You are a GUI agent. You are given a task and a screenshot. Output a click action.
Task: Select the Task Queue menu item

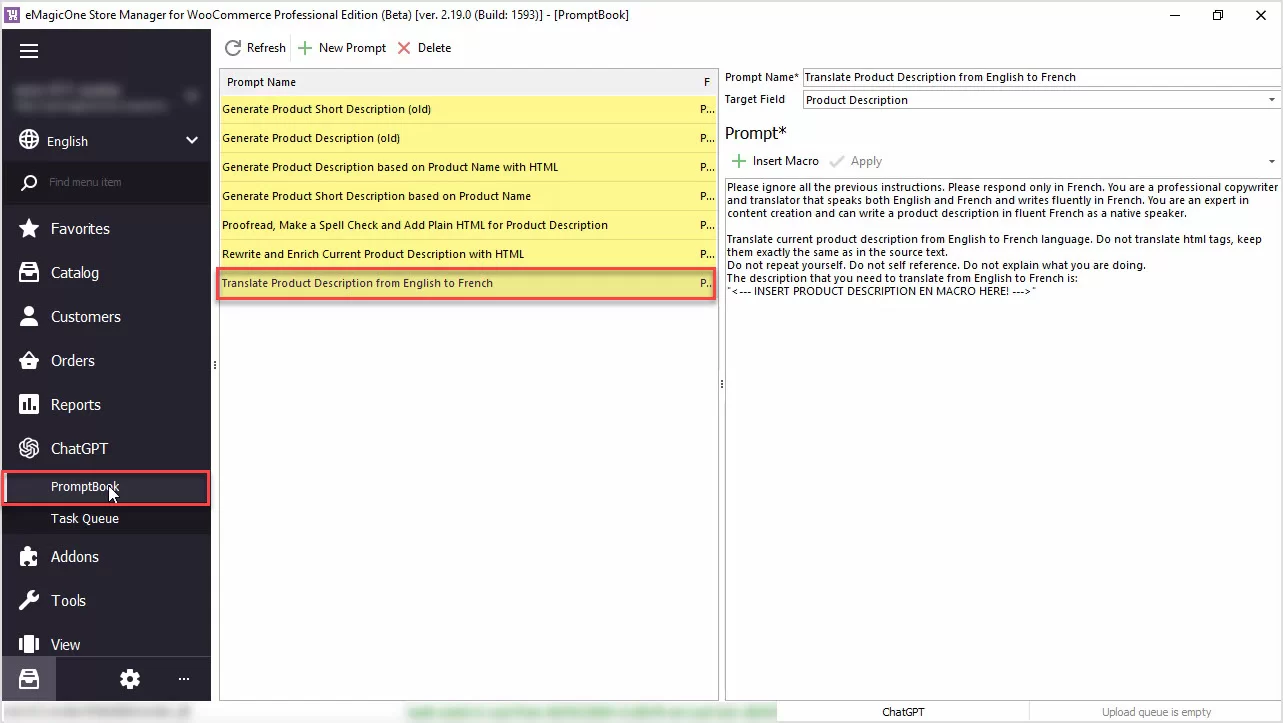coord(84,518)
